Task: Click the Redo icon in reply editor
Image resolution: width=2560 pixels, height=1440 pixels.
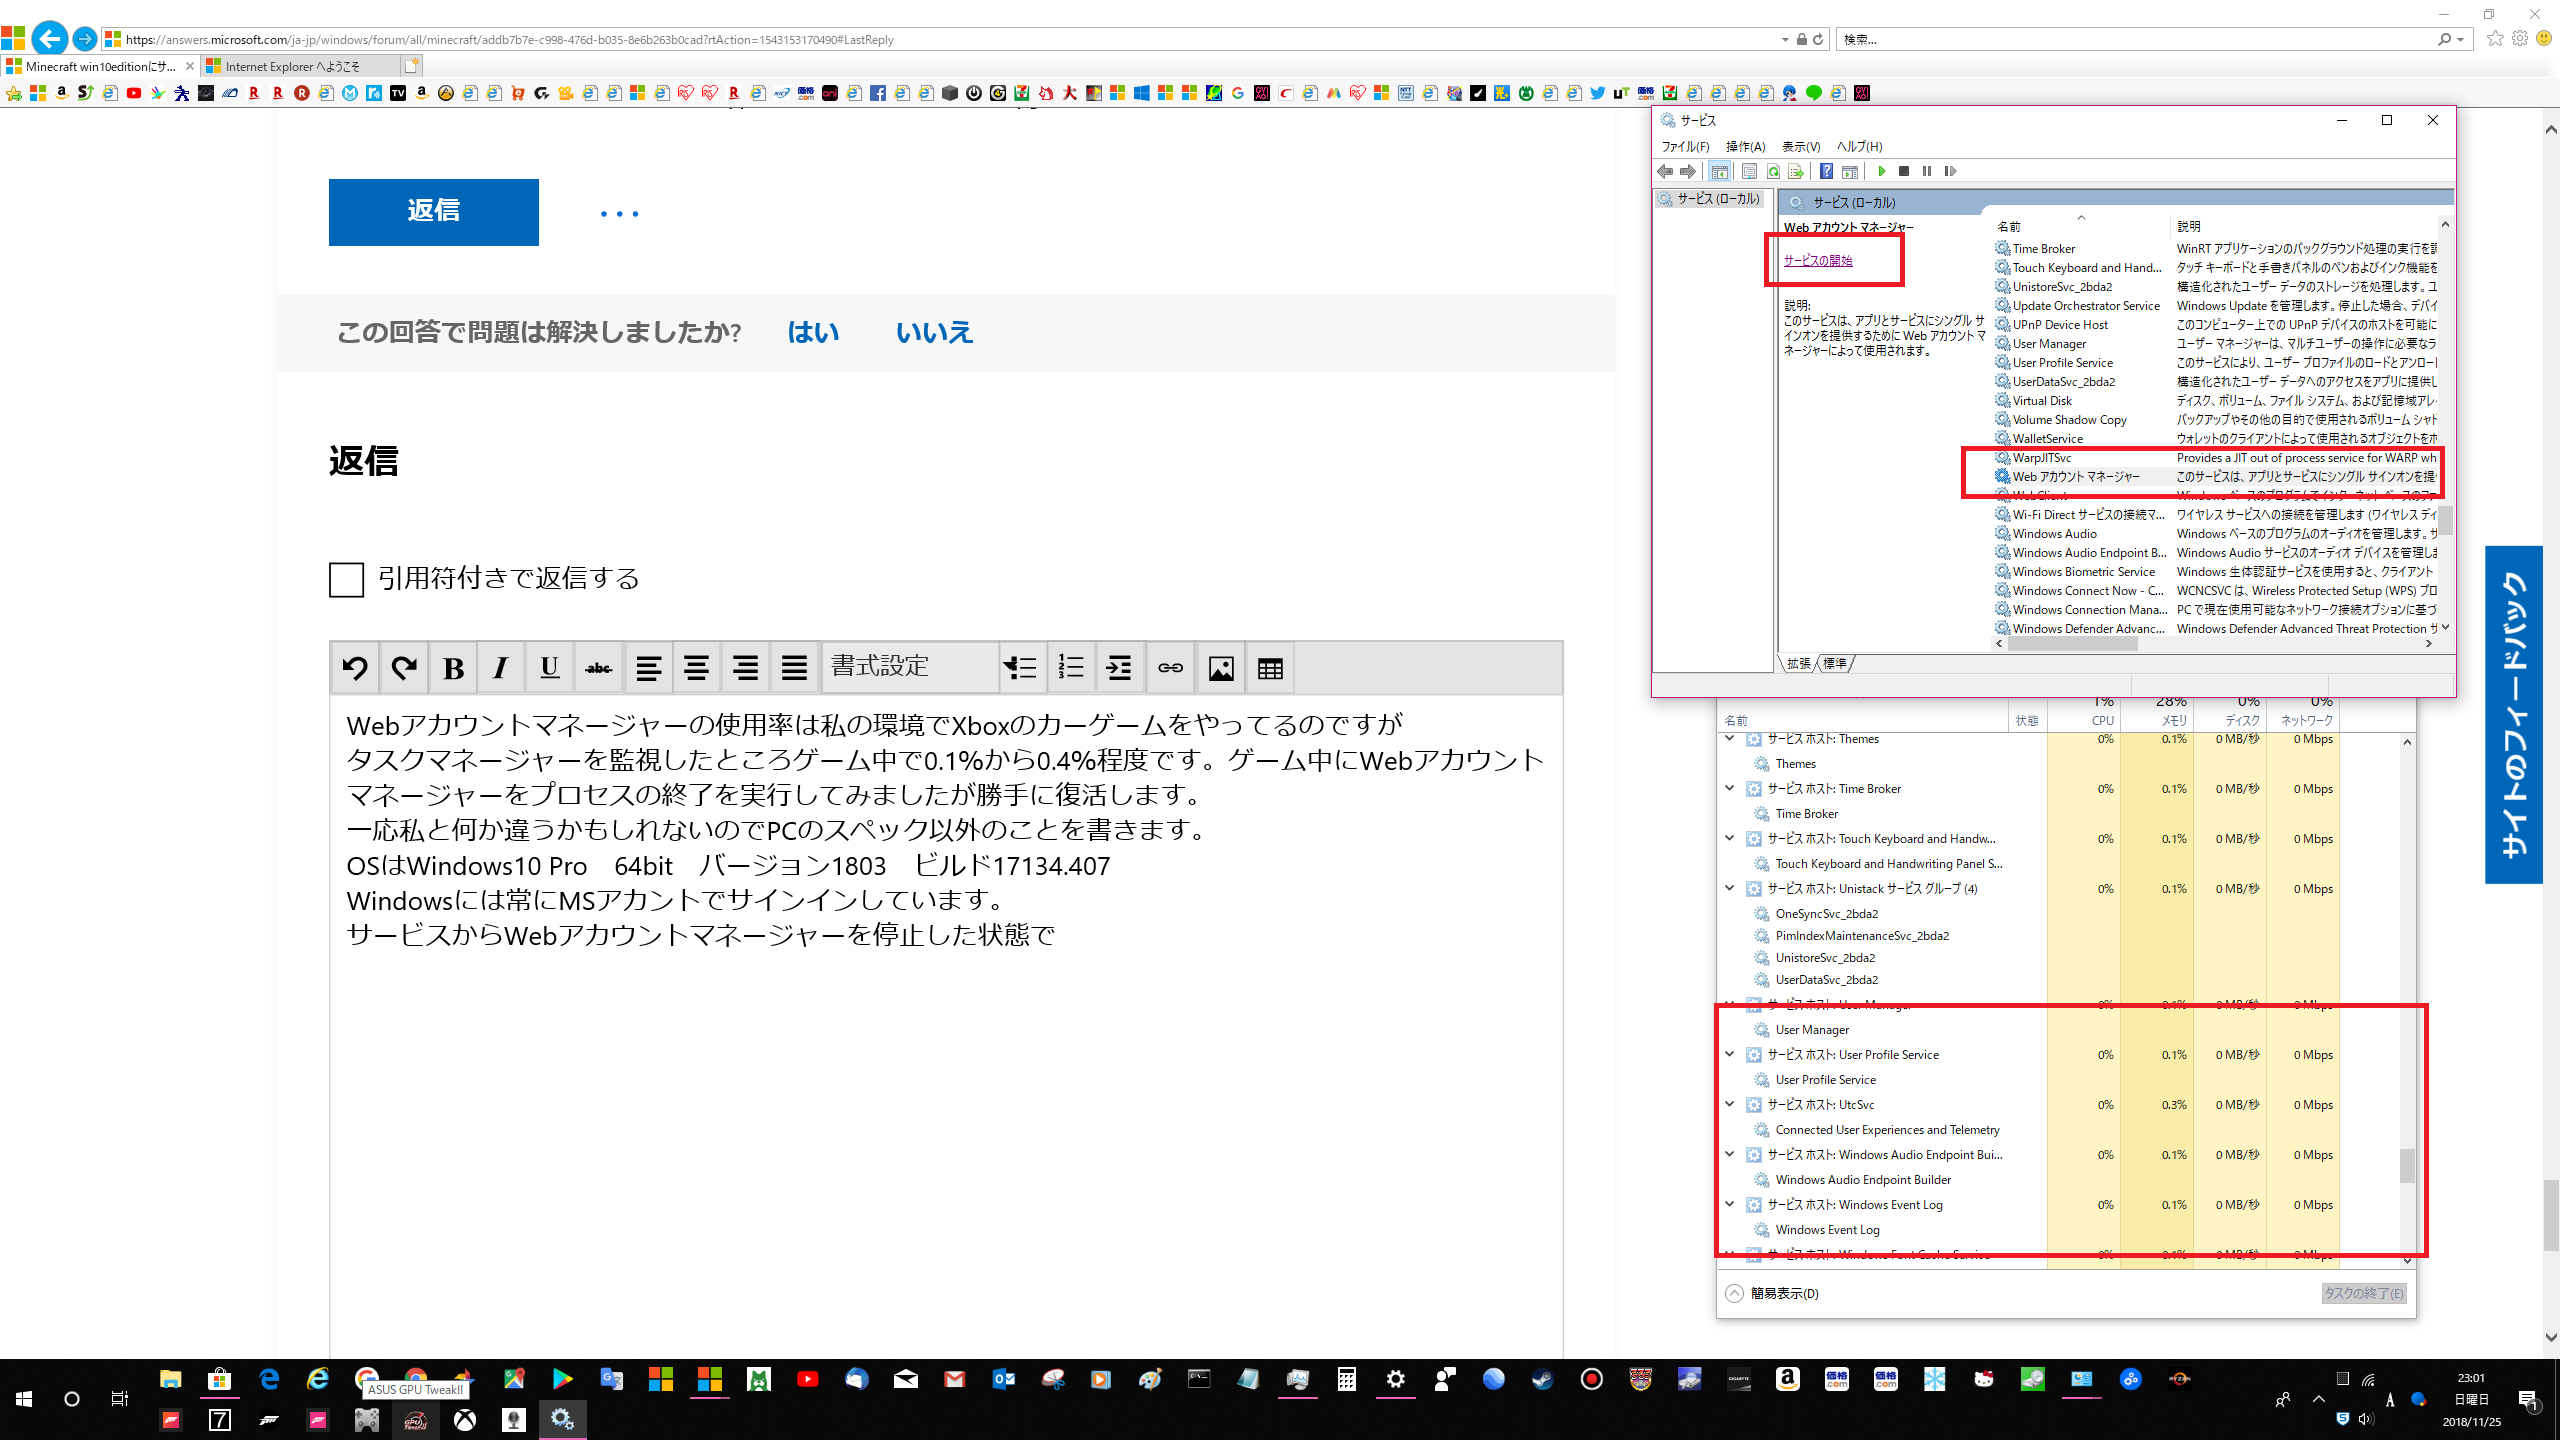Action: coord(404,668)
